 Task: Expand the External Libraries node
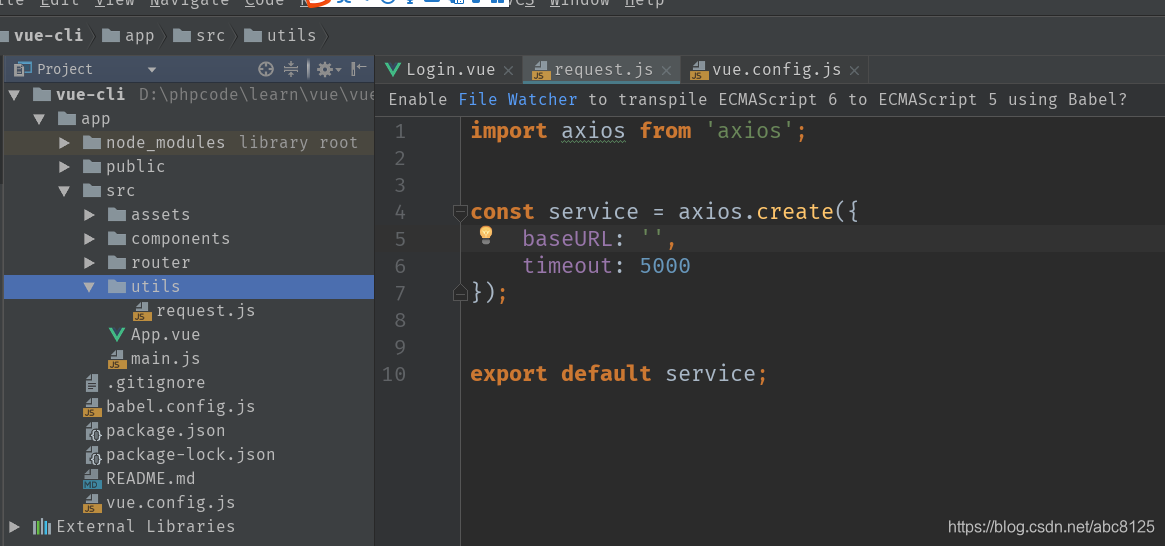(x=14, y=527)
